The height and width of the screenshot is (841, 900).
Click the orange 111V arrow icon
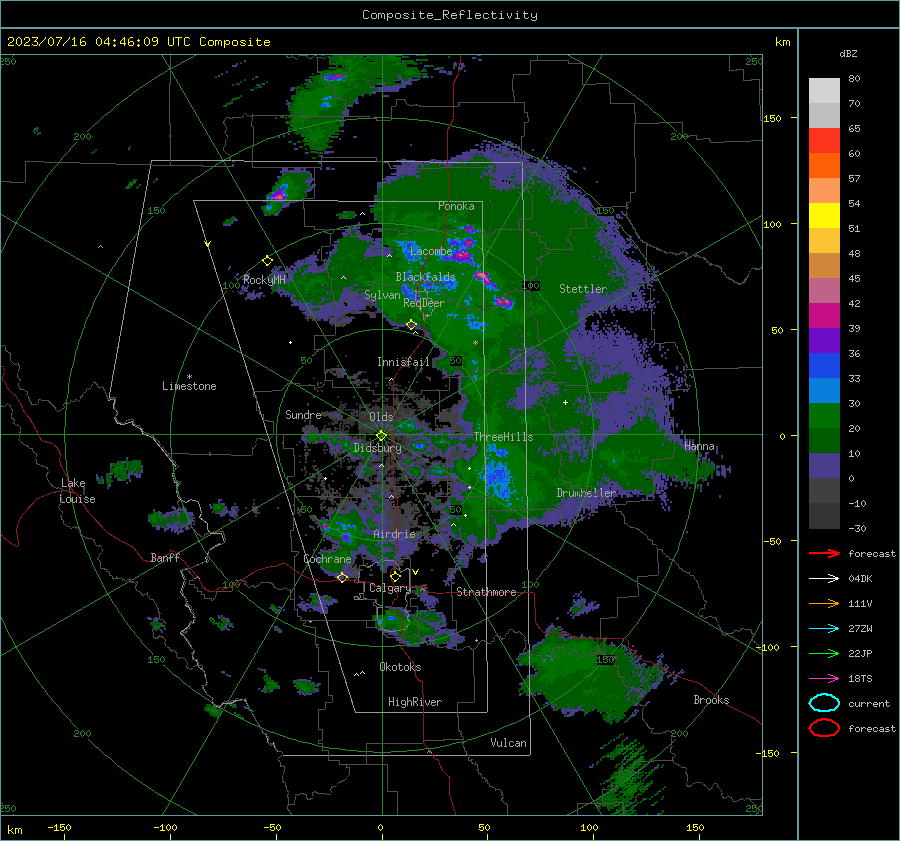tap(824, 603)
